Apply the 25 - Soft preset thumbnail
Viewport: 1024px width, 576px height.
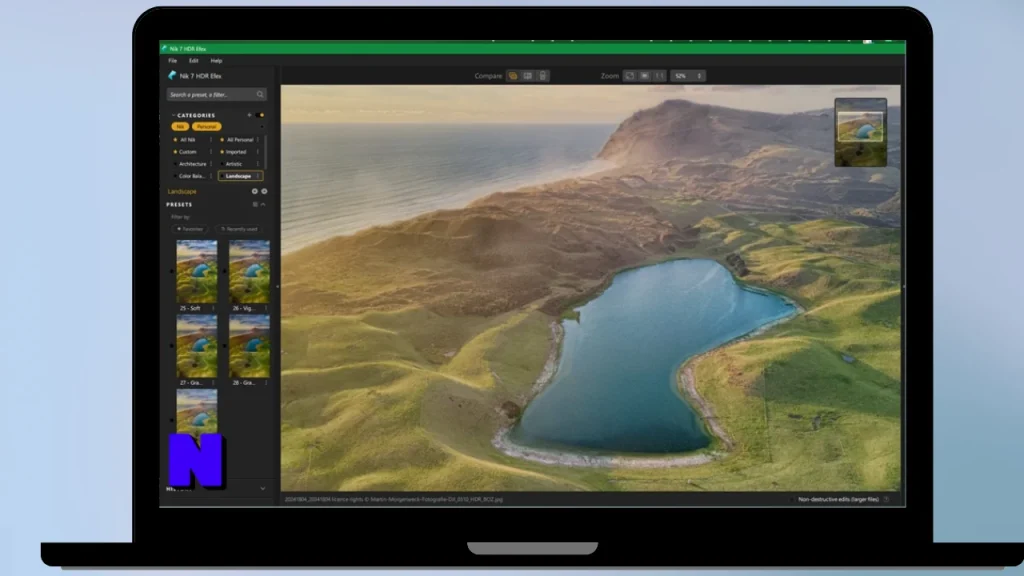[197, 272]
